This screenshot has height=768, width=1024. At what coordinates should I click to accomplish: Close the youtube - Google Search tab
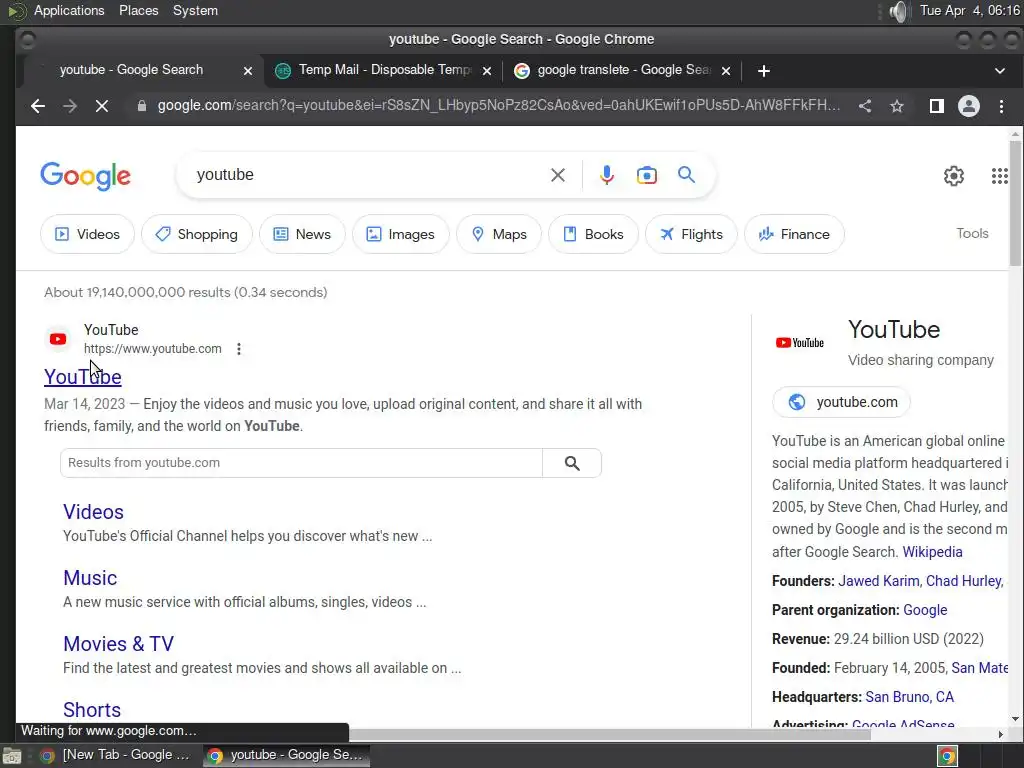pos(248,71)
